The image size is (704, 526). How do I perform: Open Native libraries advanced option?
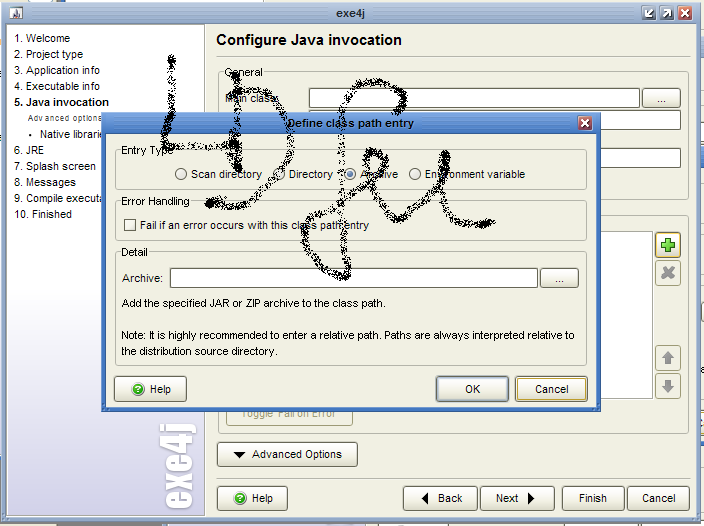point(70,134)
